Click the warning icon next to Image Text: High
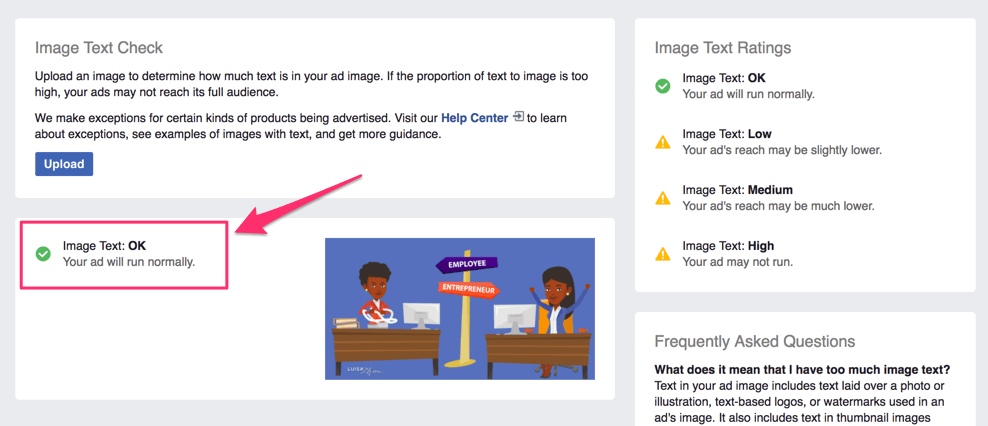 tap(662, 254)
